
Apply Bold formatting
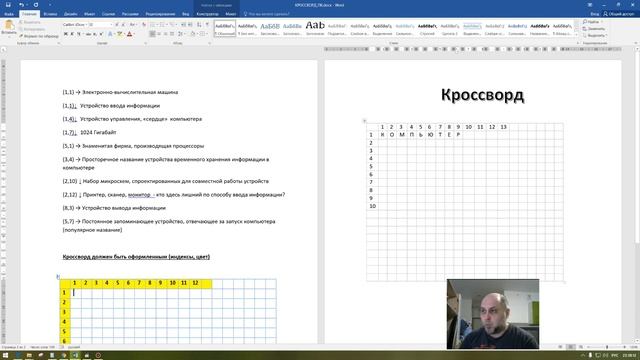66,34
